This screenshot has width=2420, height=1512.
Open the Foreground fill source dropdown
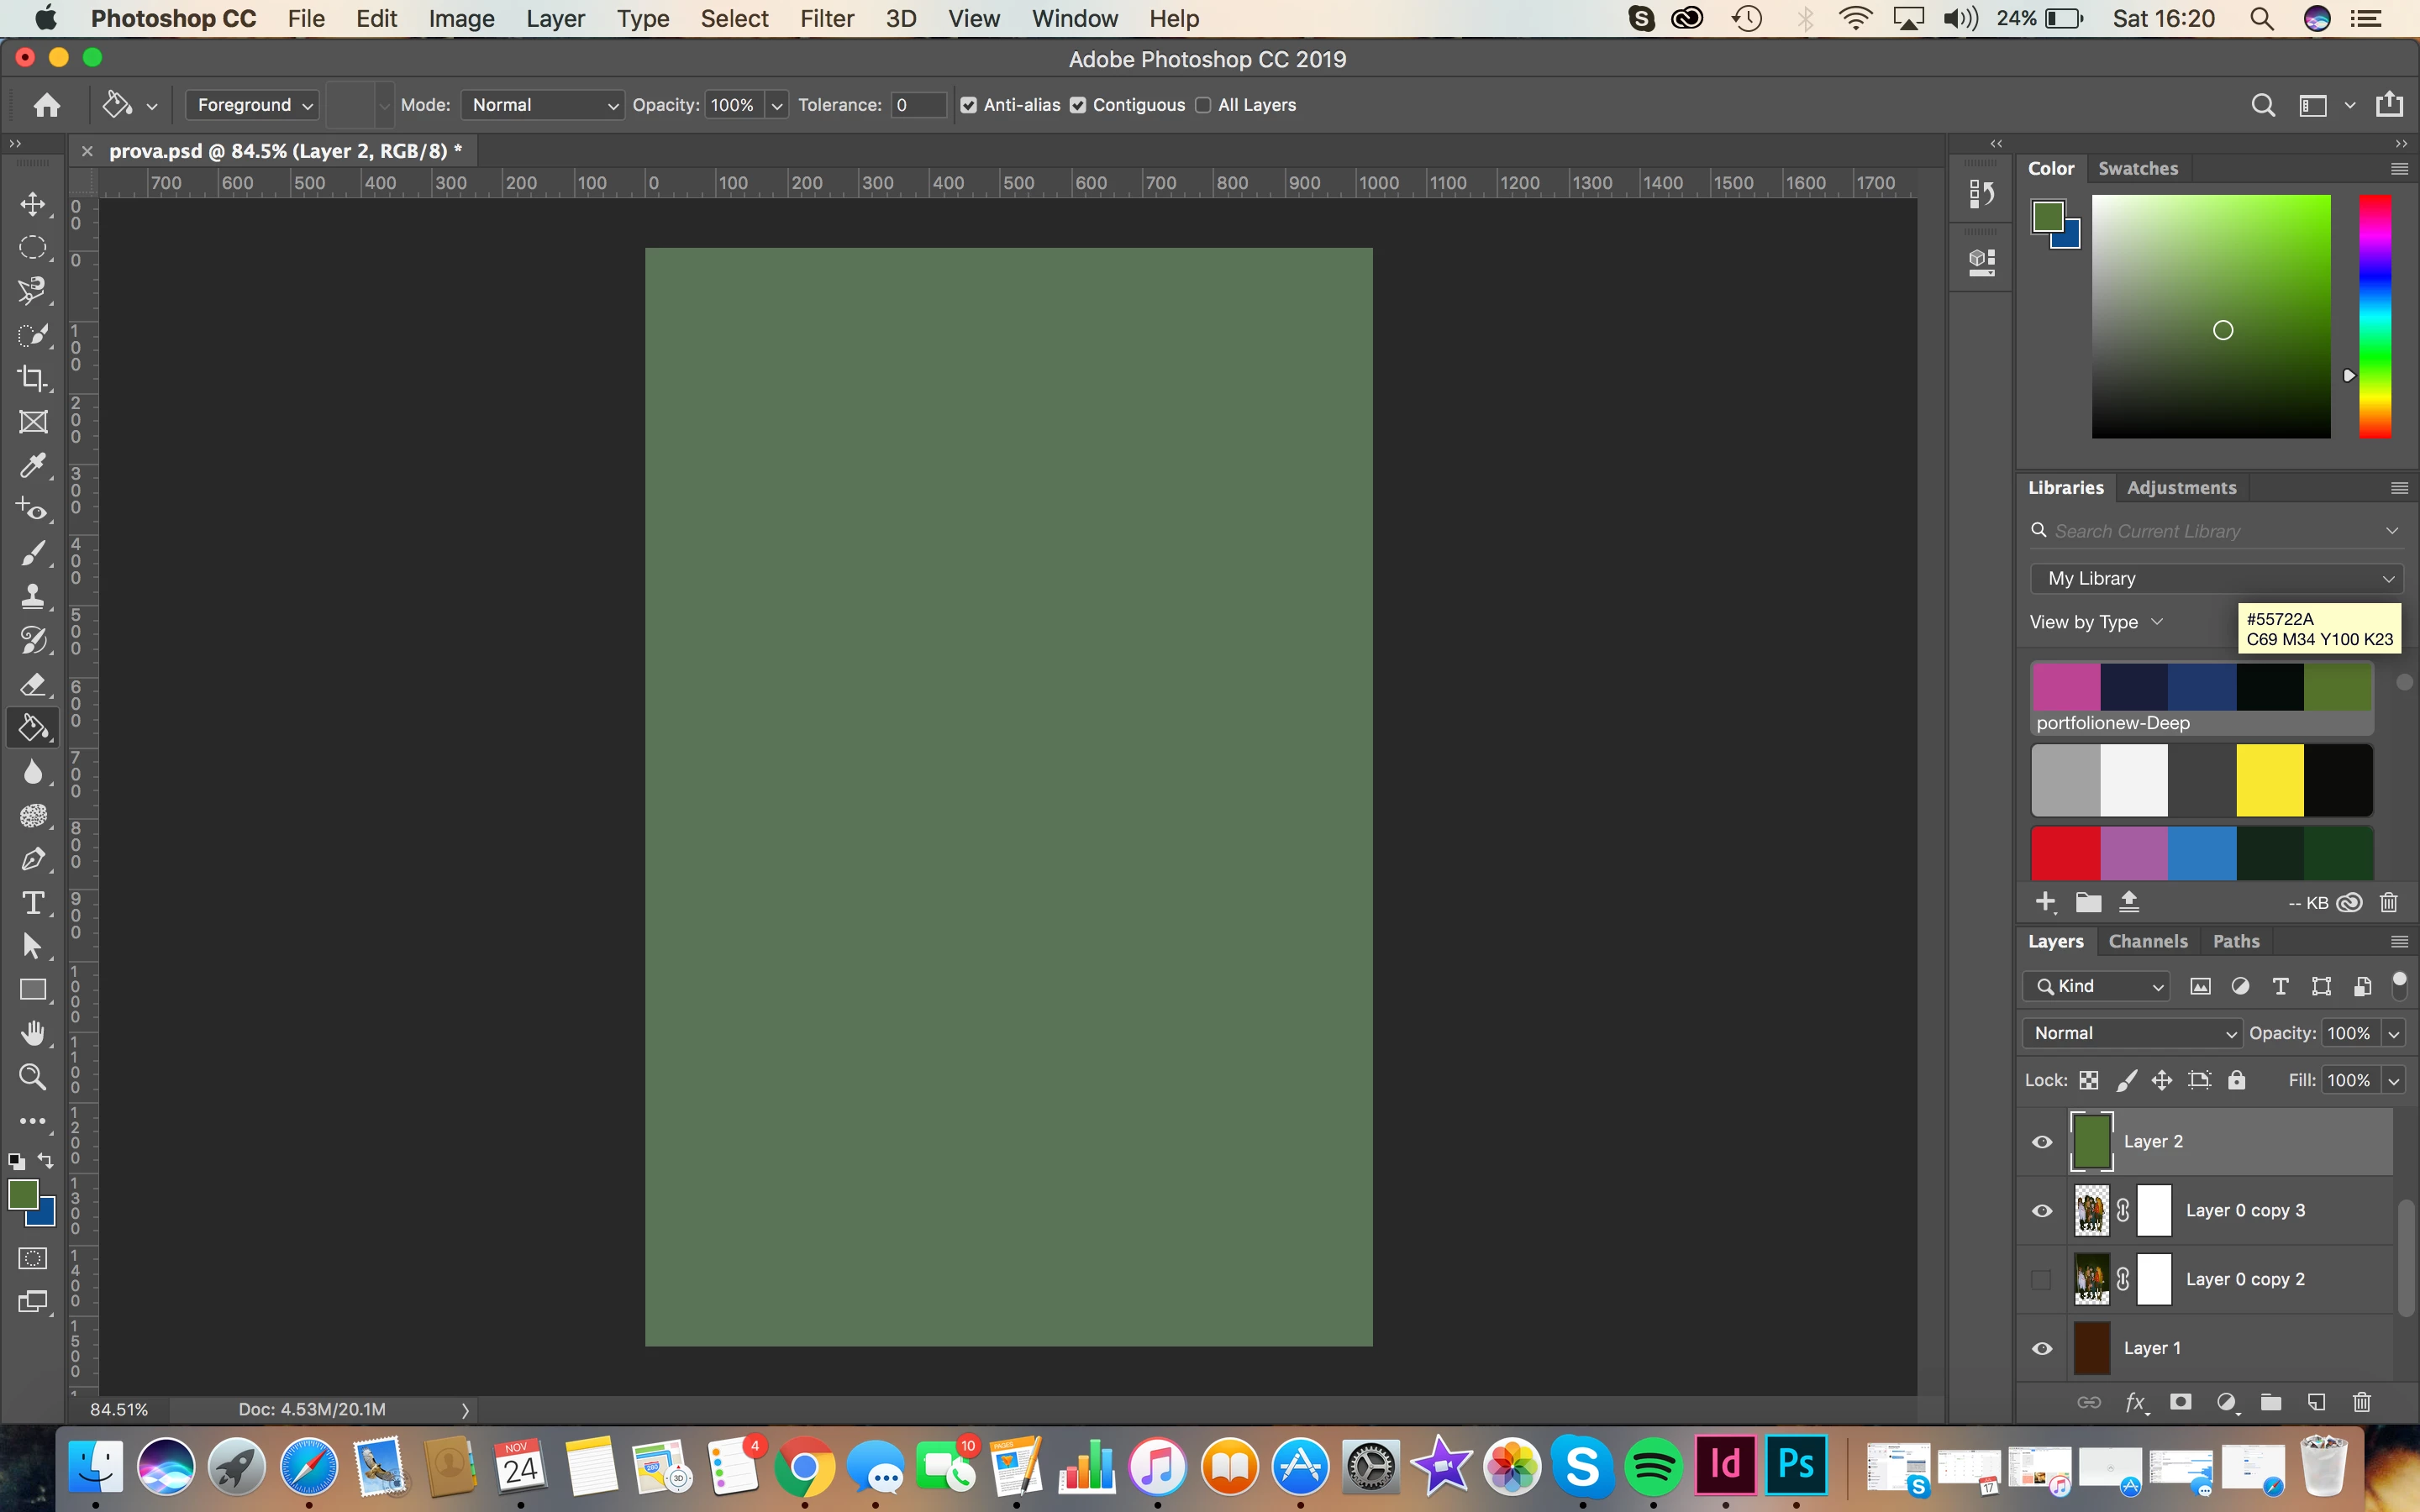(x=254, y=105)
